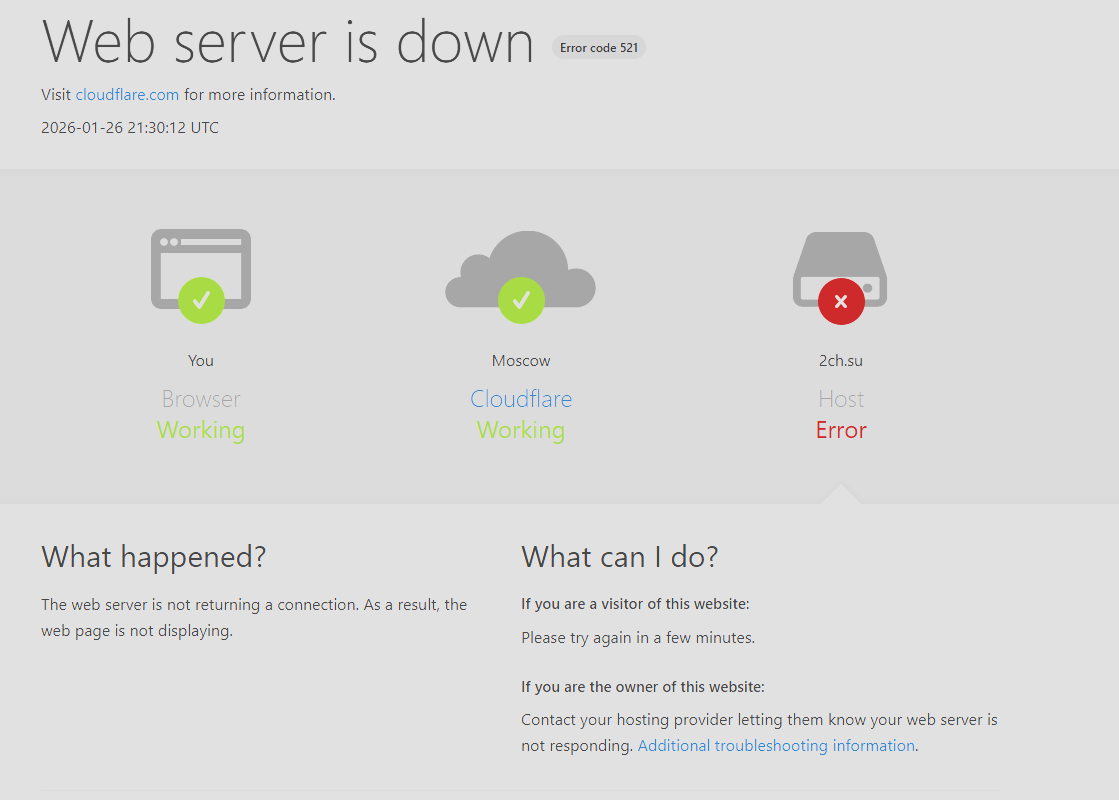Click the Moscow location label
The height and width of the screenshot is (800, 1119).
click(521, 361)
